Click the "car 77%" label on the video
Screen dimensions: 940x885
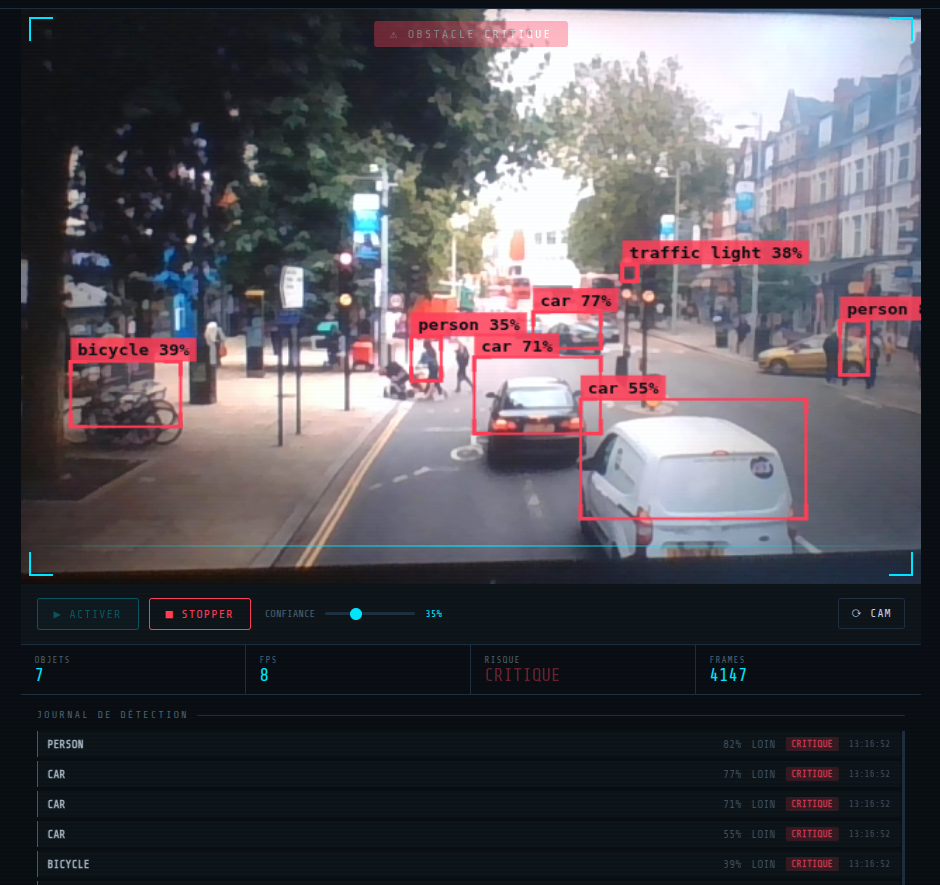[576, 301]
